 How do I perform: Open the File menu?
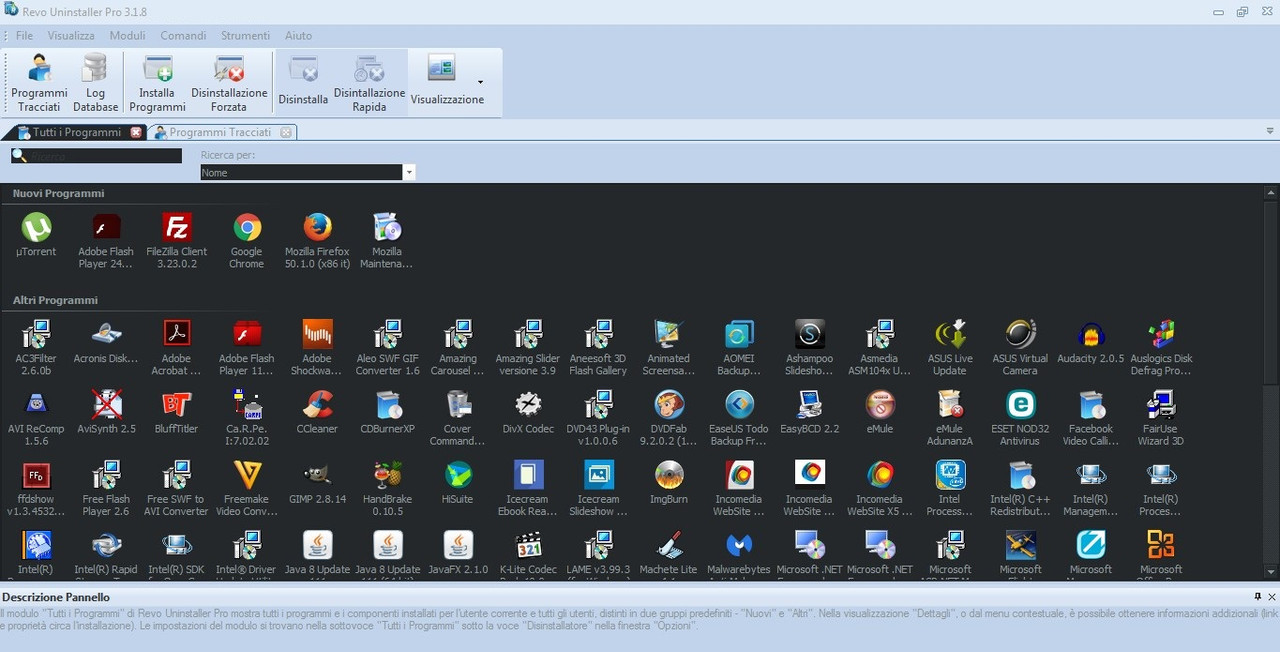click(x=24, y=36)
